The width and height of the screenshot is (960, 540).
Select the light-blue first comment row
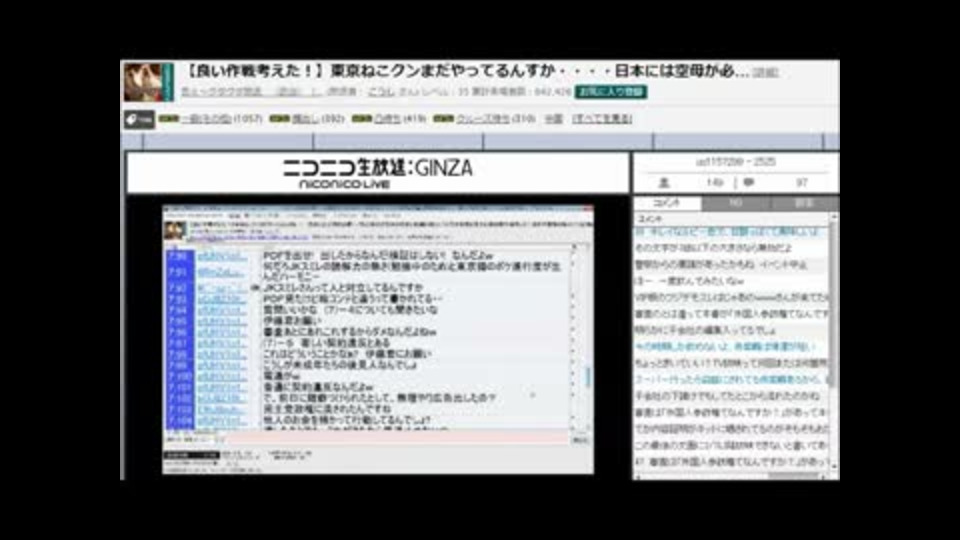(731, 232)
